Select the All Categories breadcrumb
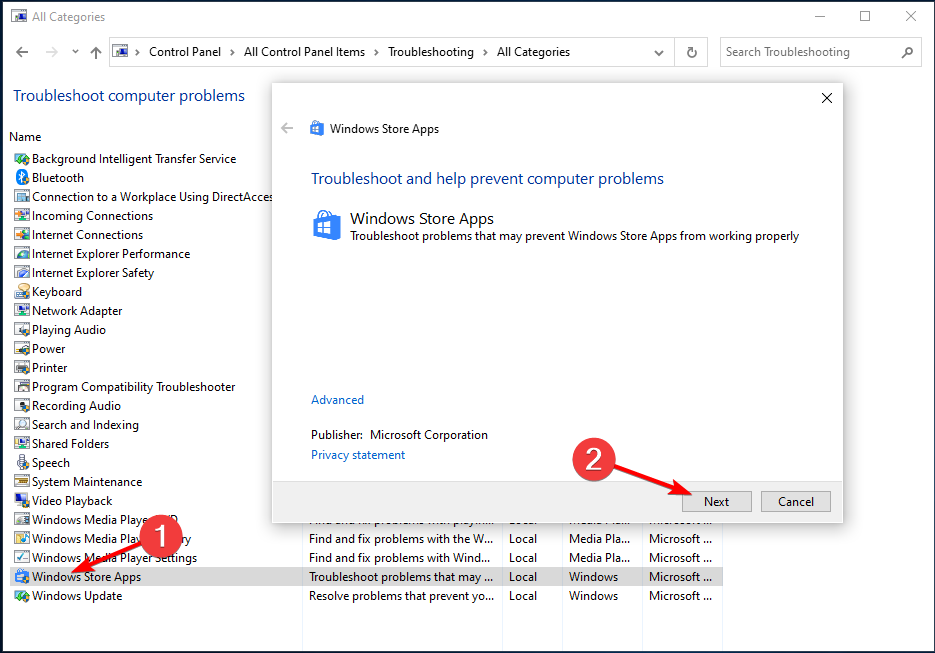The height and width of the screenshot is (653, 935). point(533,52)
